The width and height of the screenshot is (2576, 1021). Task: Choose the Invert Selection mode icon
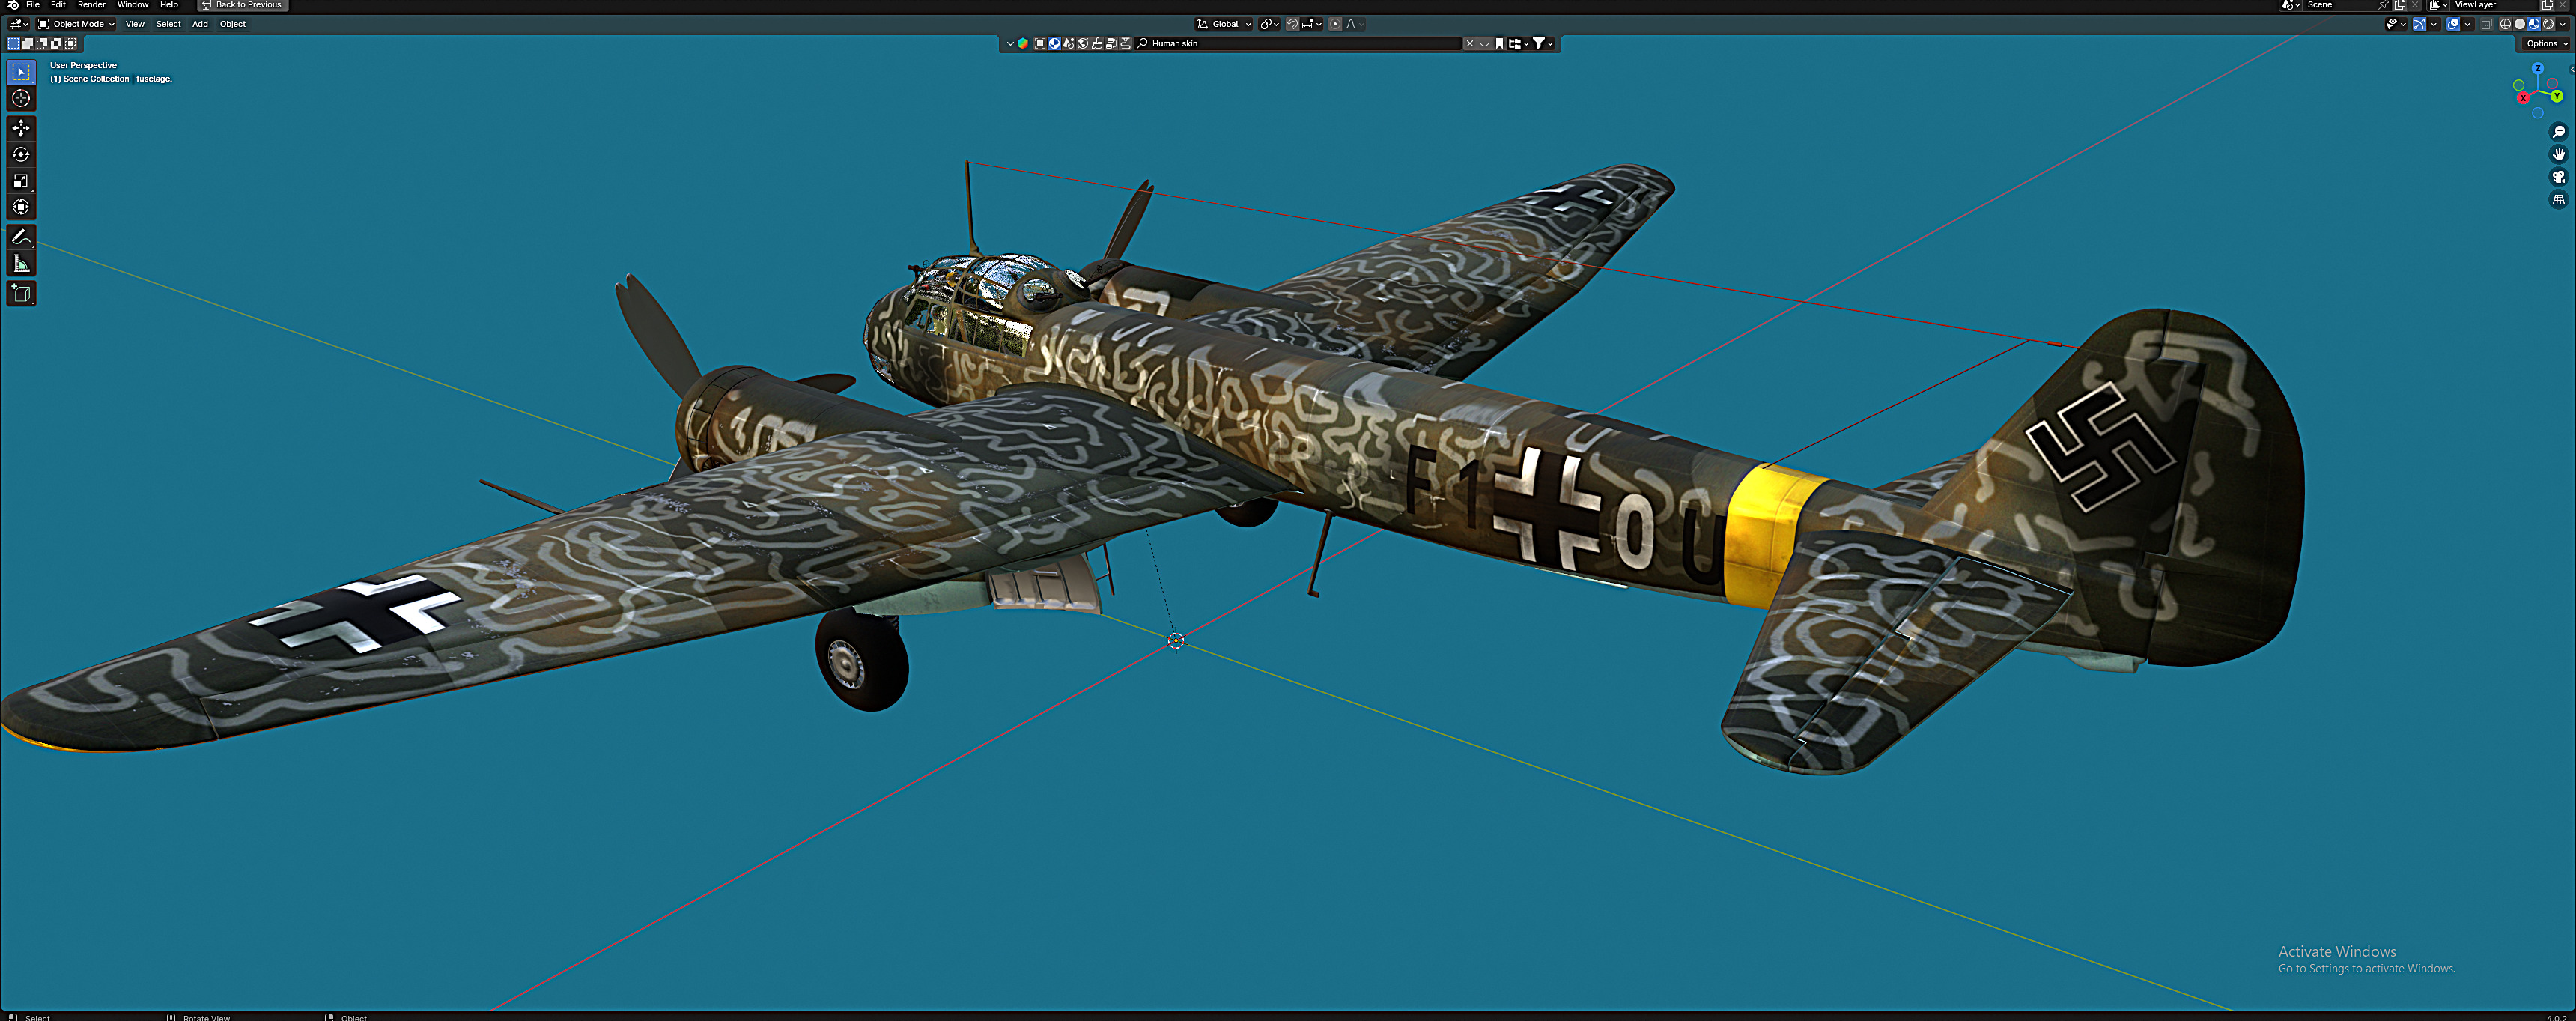pos(56,43)
